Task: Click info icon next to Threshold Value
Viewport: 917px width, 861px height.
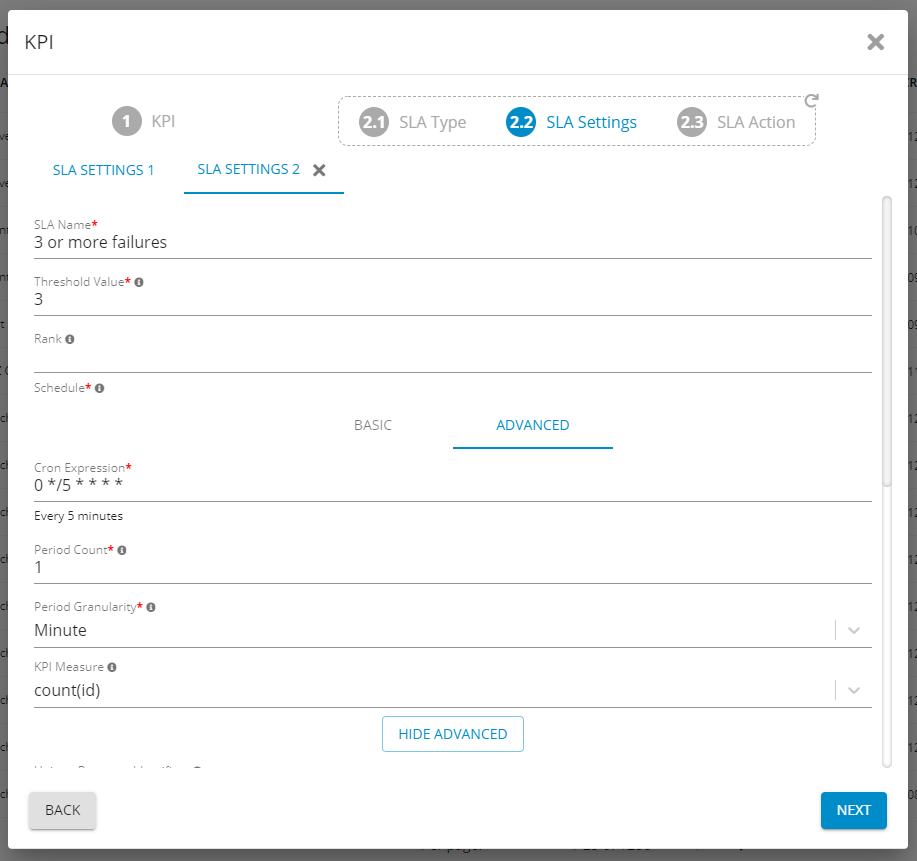Action: (139, 282)
